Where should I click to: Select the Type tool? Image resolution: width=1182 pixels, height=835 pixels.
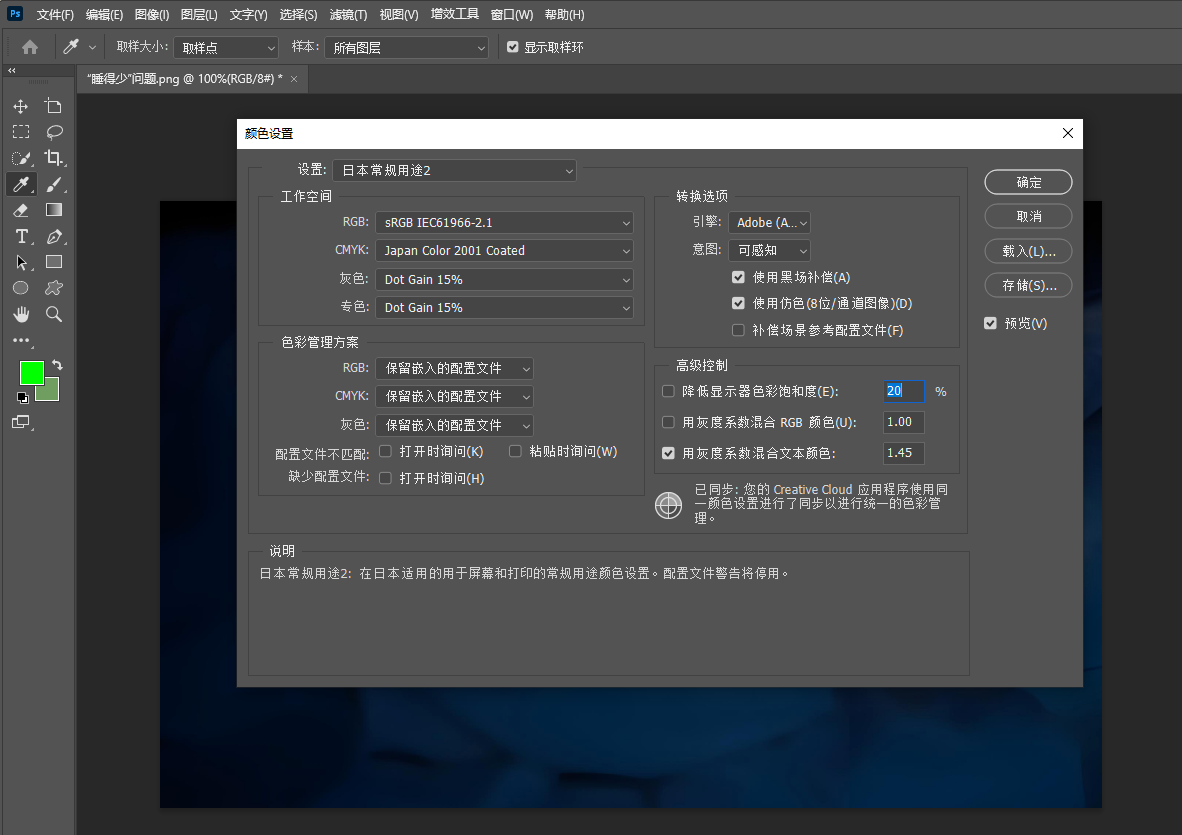pos(21,237)
